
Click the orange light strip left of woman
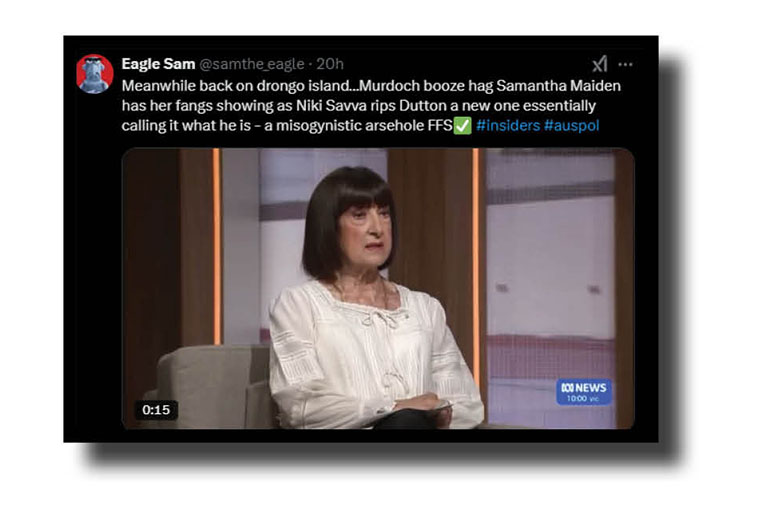click(x=217, y=247)
